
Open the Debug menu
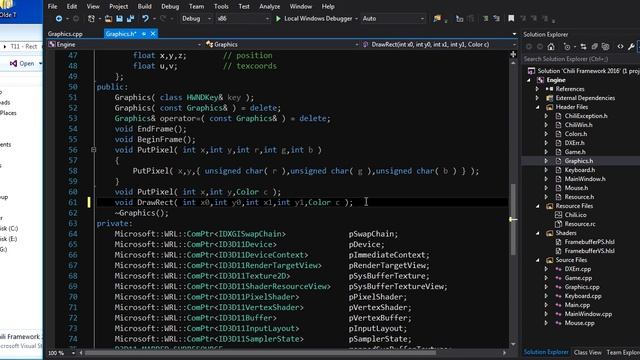click(170, 7)
